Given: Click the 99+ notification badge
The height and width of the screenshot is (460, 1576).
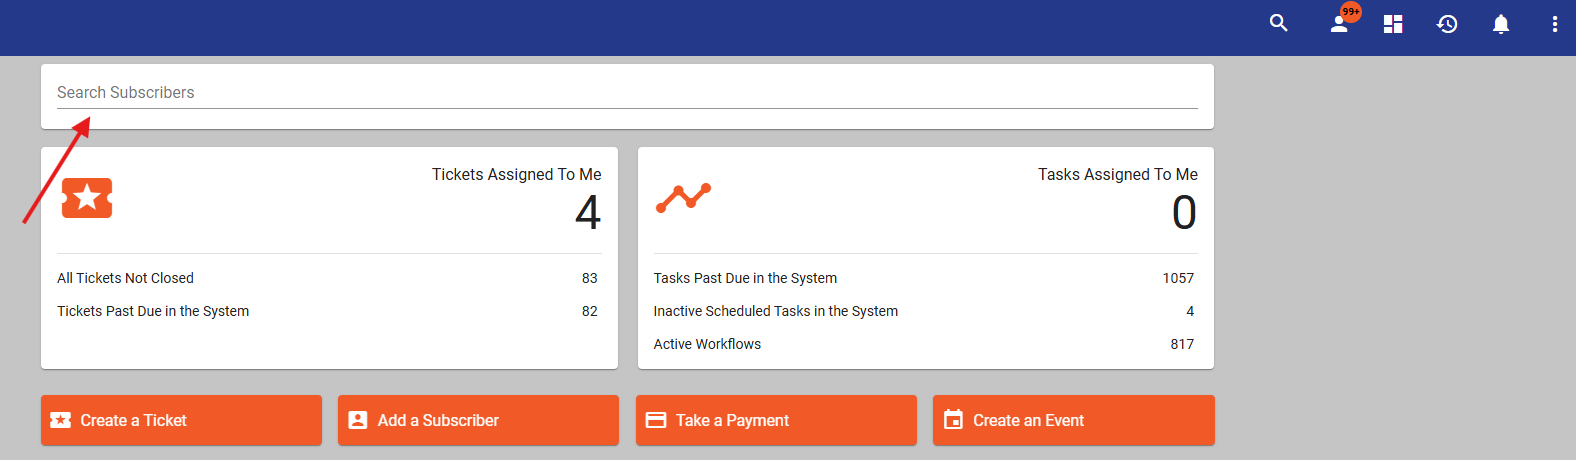Looking at the screenshot, I should (1351, 12).
